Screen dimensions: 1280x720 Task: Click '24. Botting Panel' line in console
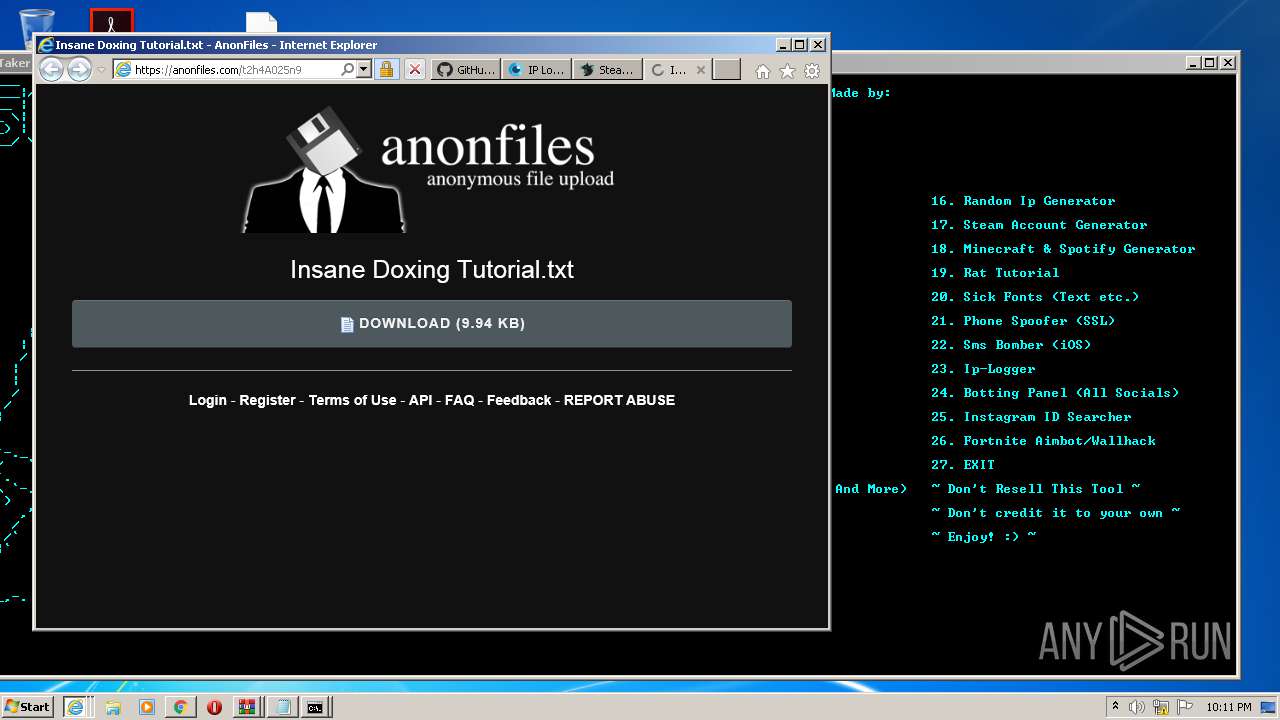(x=1055, y=393)
